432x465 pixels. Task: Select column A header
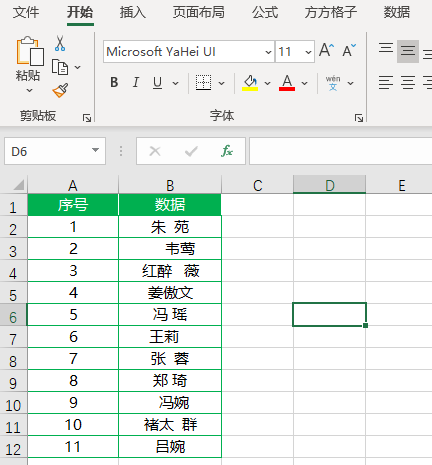(73, 185)
